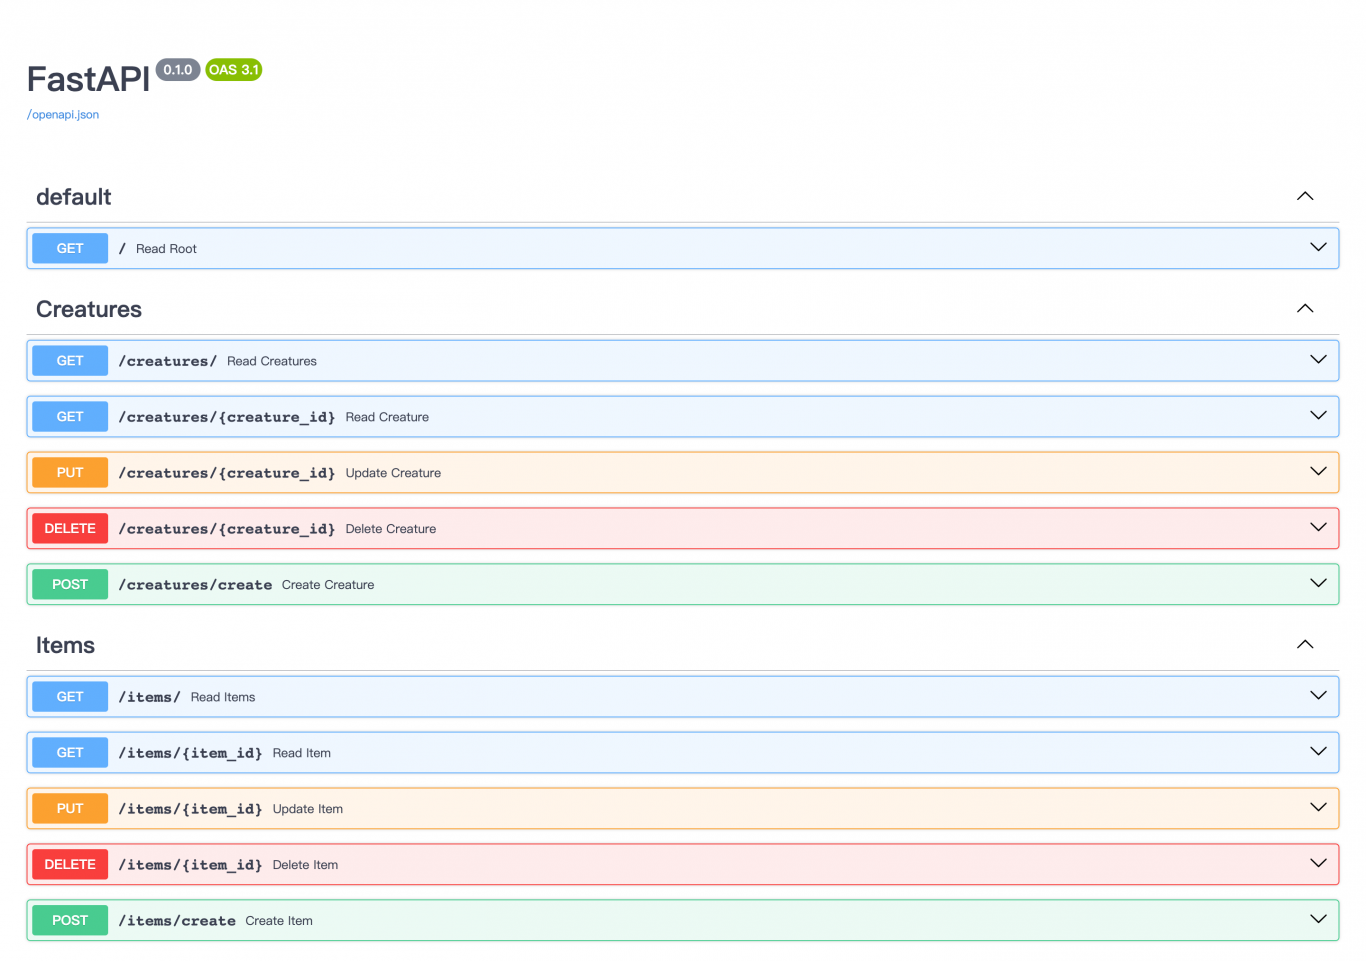Viewport: 1366px width, 961px height.
Task: Click the FastAPI title
Action: (88, 79)
